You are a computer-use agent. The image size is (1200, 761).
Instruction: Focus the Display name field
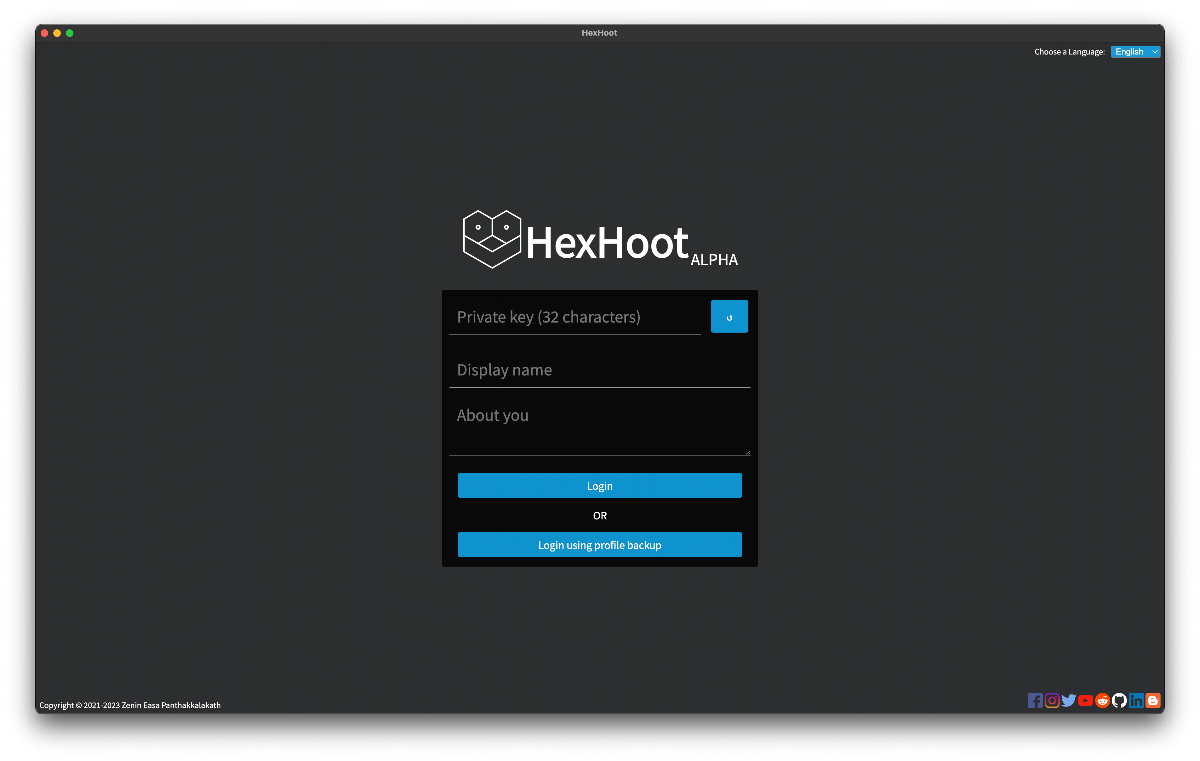click(600, 370)
